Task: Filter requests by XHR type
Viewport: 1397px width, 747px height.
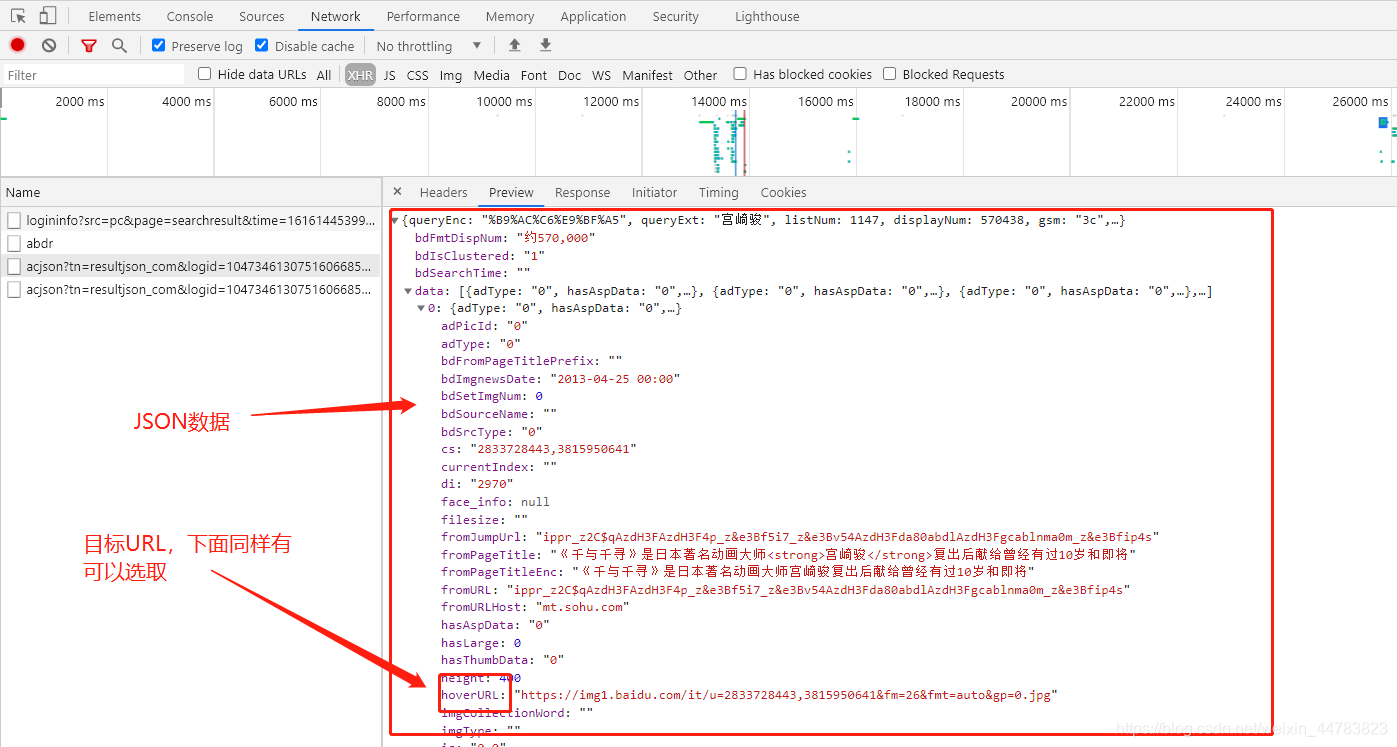Action: 360,75
